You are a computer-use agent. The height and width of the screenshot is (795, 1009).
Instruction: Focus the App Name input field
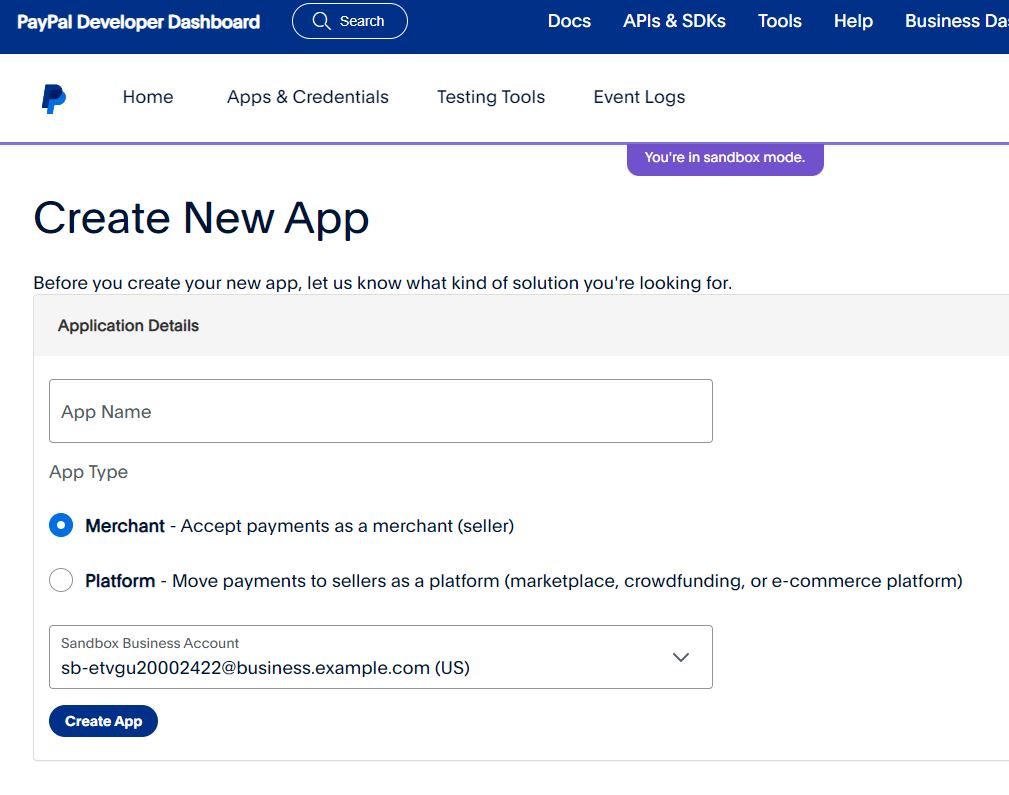coord(380,411)
